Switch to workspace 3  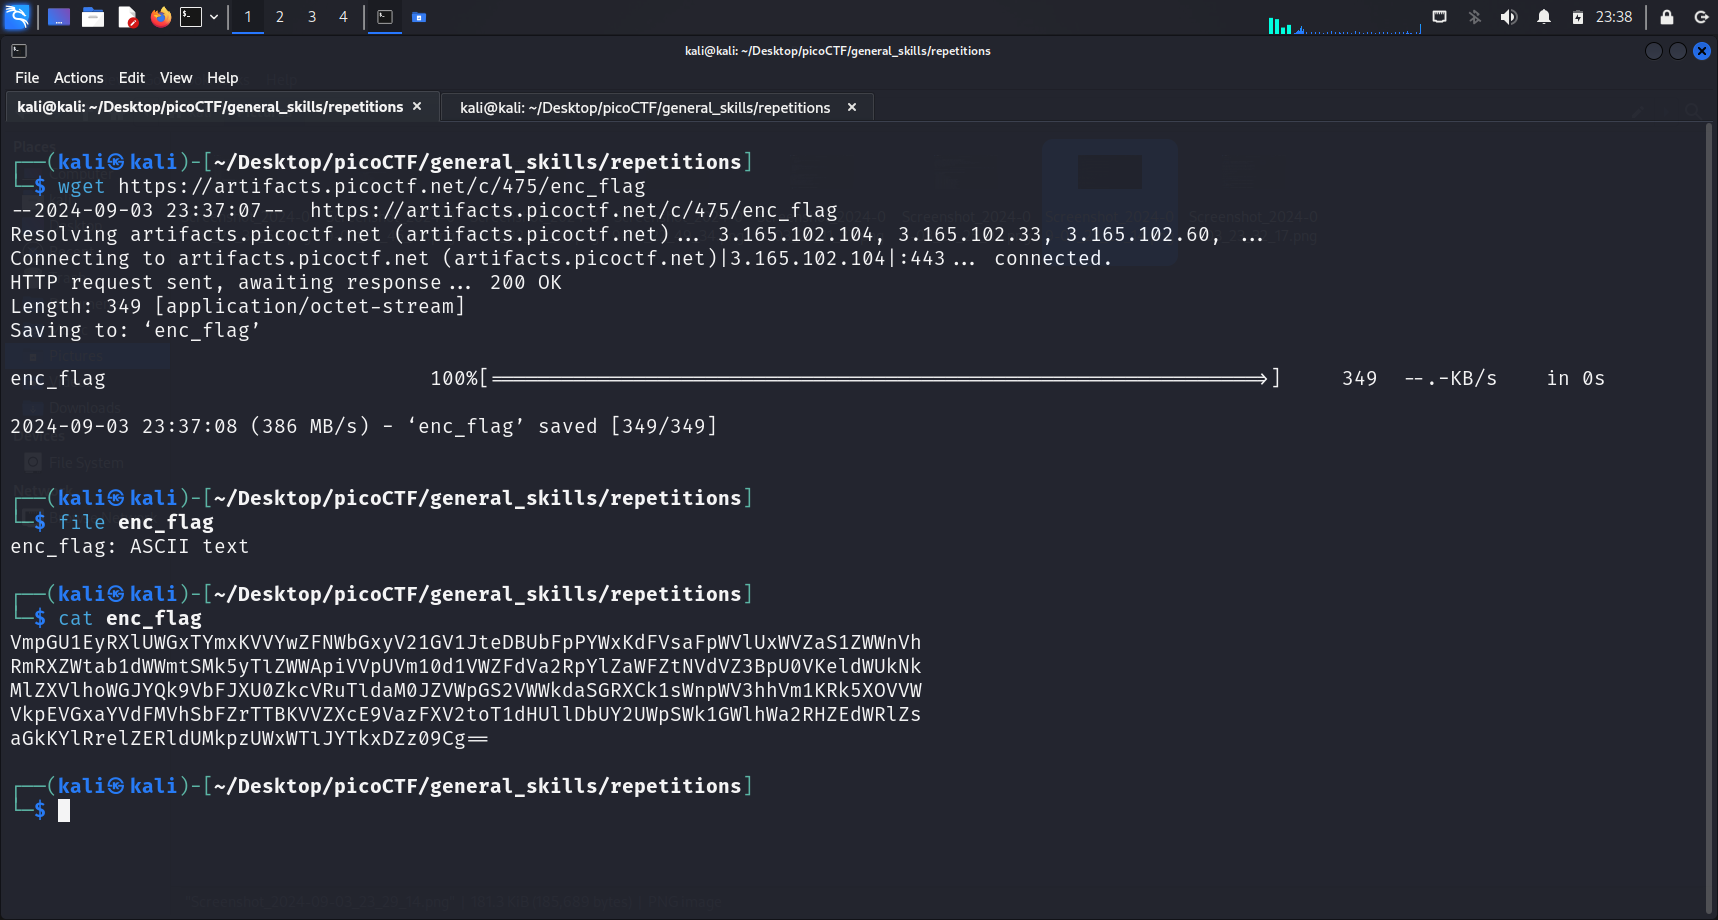[x=312, y=17]
